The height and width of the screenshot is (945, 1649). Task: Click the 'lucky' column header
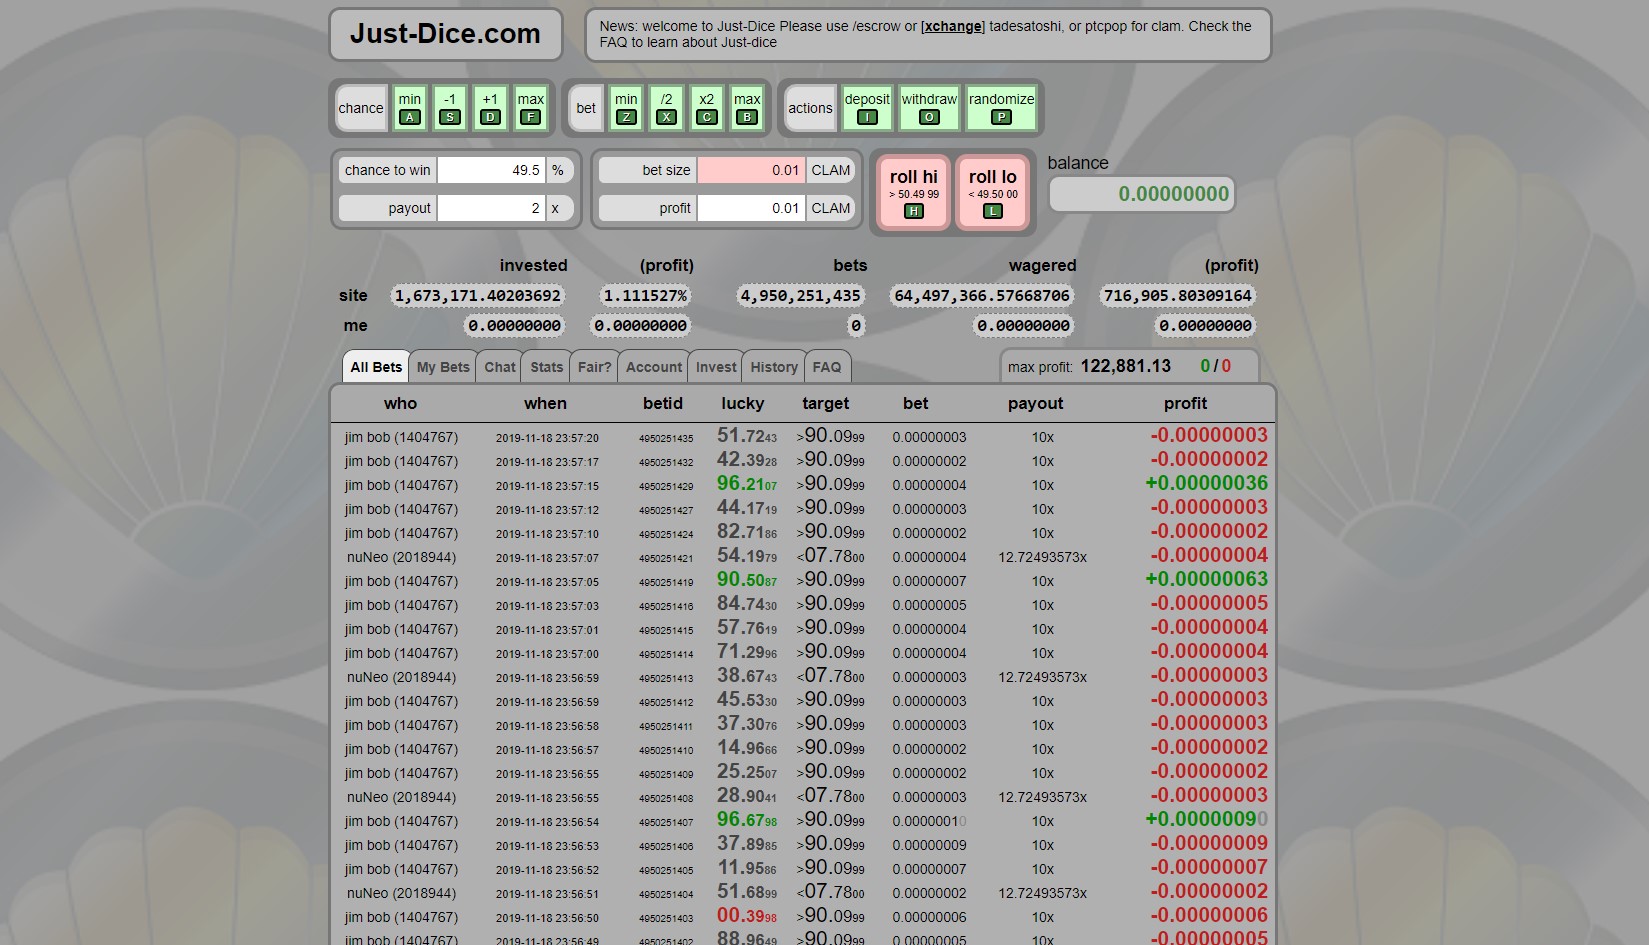[x=743, y=403]
